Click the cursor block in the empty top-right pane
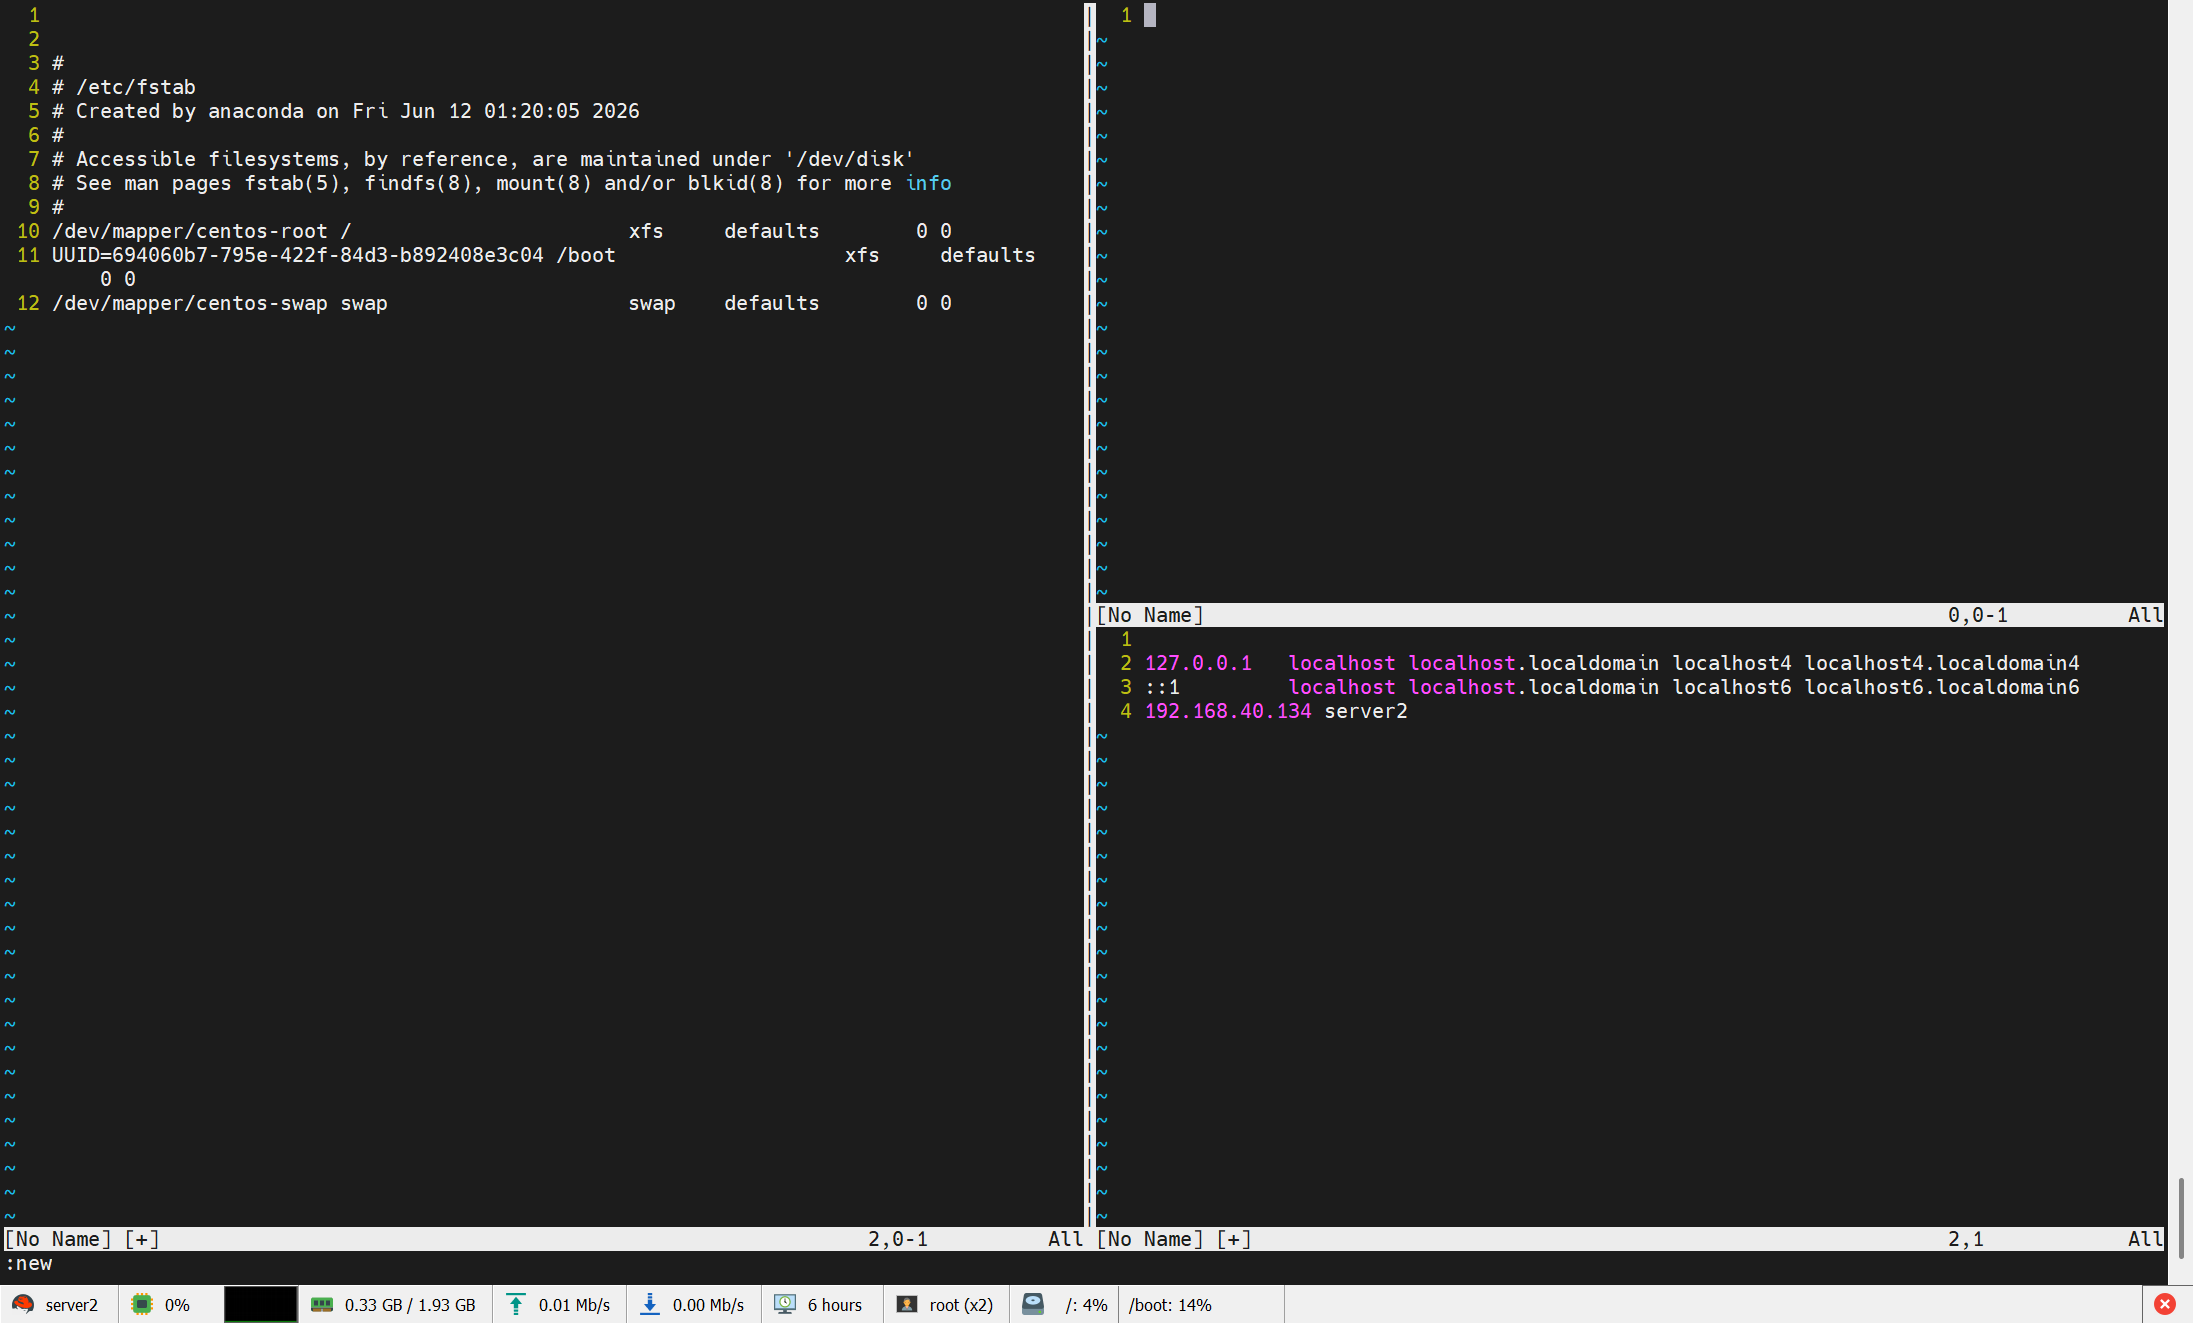The image size is (2193, 1323). click(x=1150, y=15)
